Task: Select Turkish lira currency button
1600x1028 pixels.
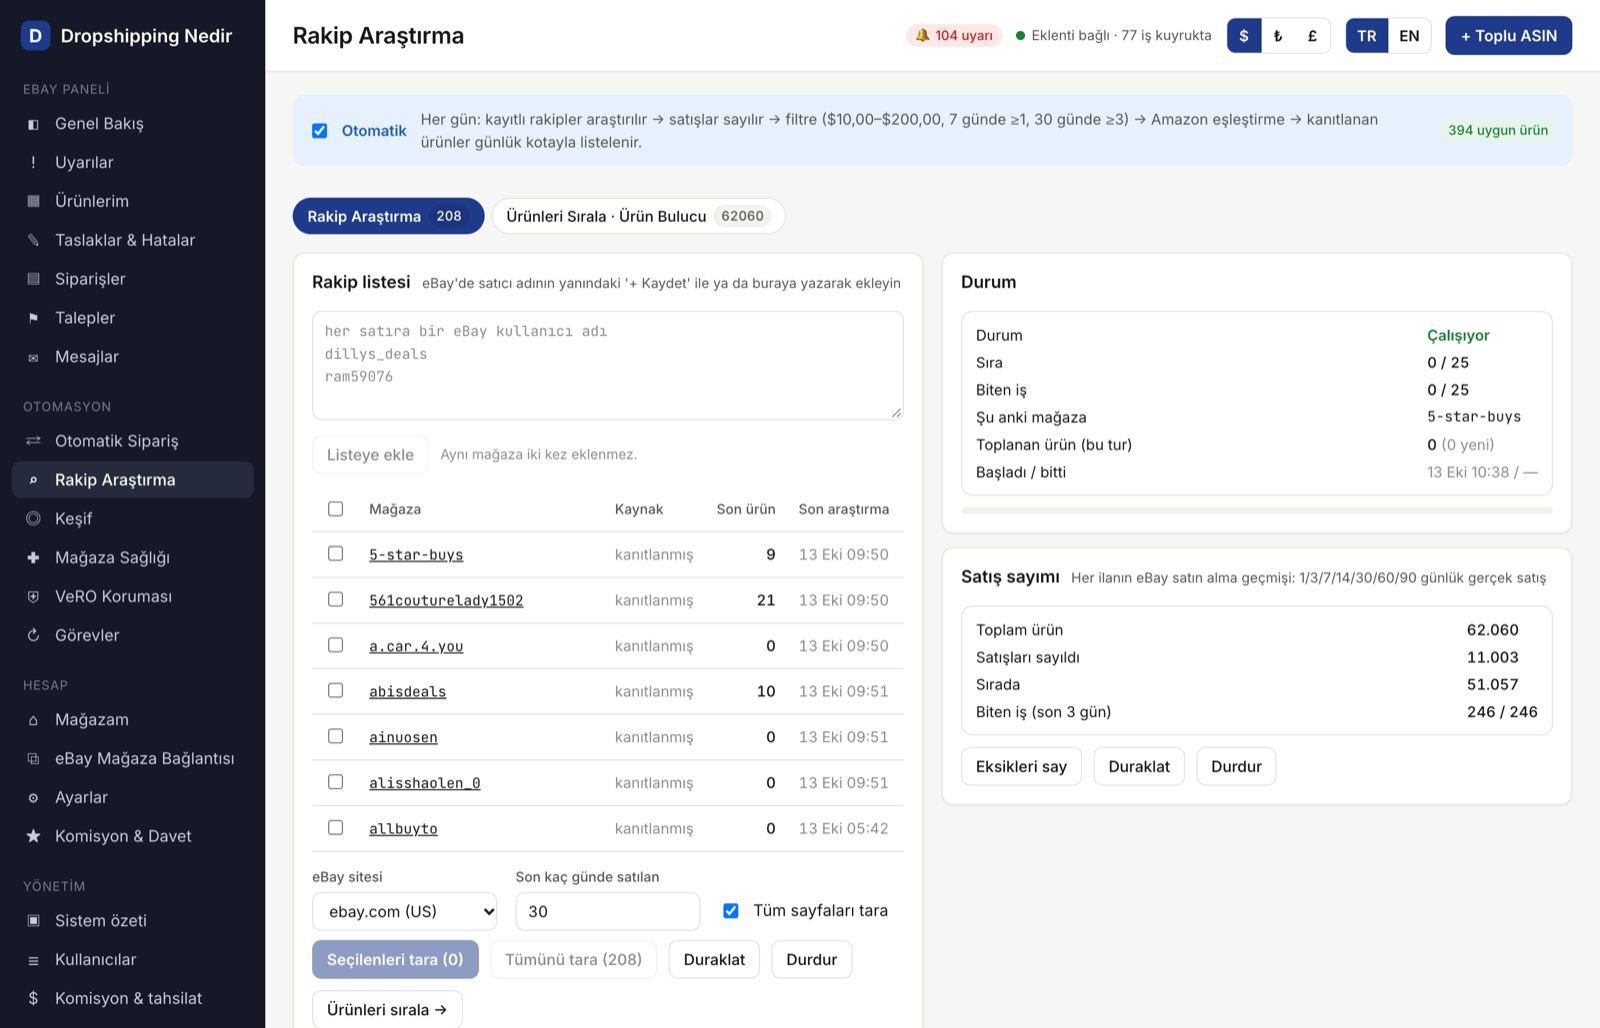Action: (x=1278, y=36)
